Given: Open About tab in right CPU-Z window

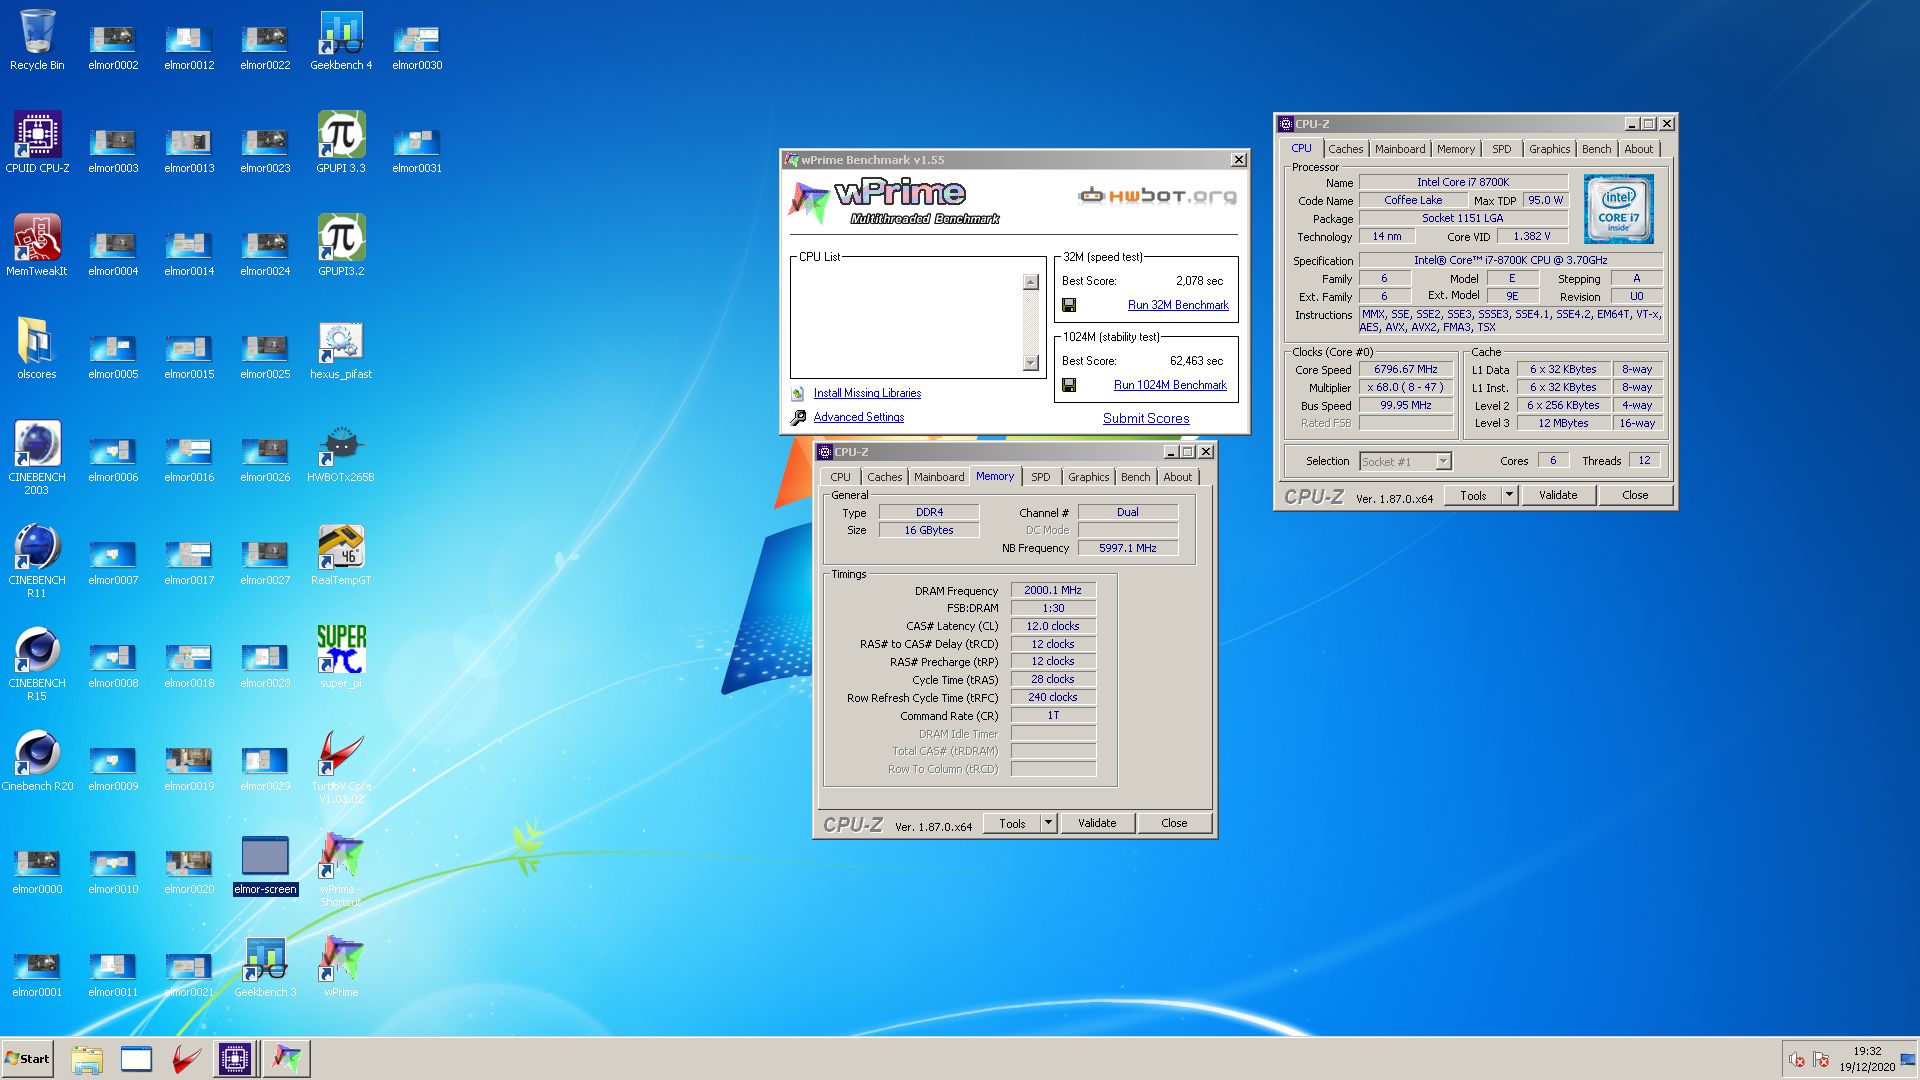Looking at the screenshot, I should point(1638,149).
